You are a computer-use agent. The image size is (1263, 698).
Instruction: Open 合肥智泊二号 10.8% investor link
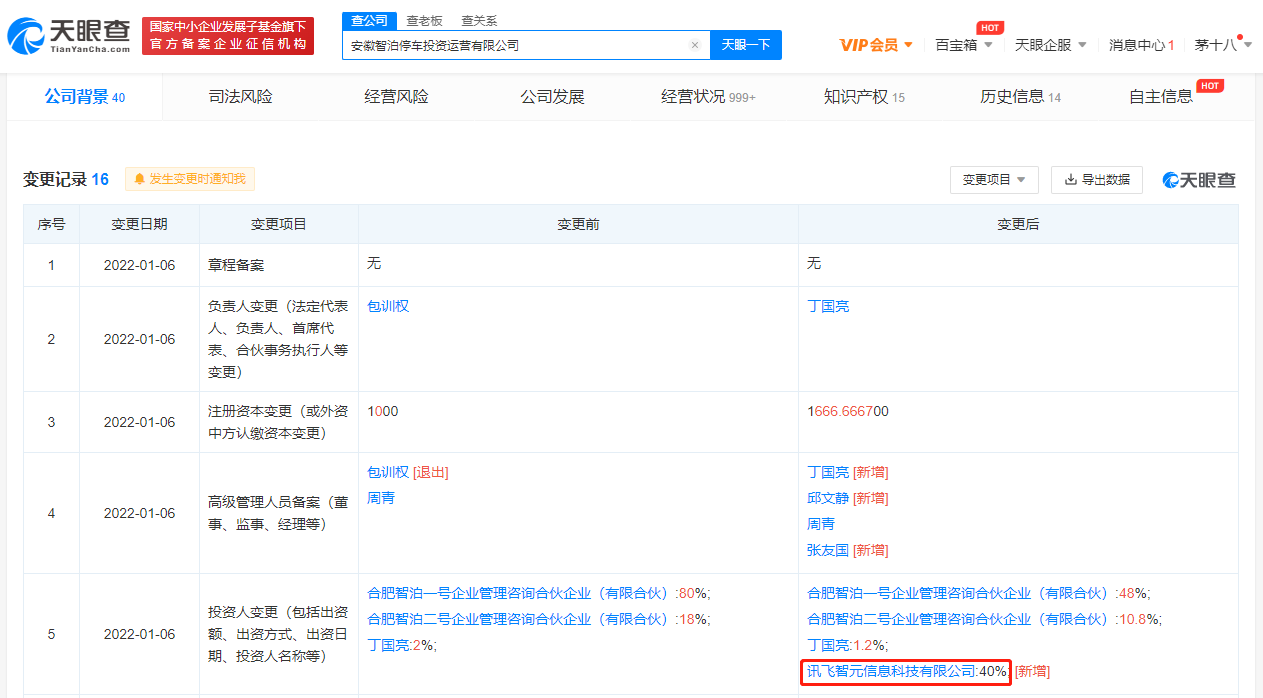pyautogui.click(x=960, y=619)
